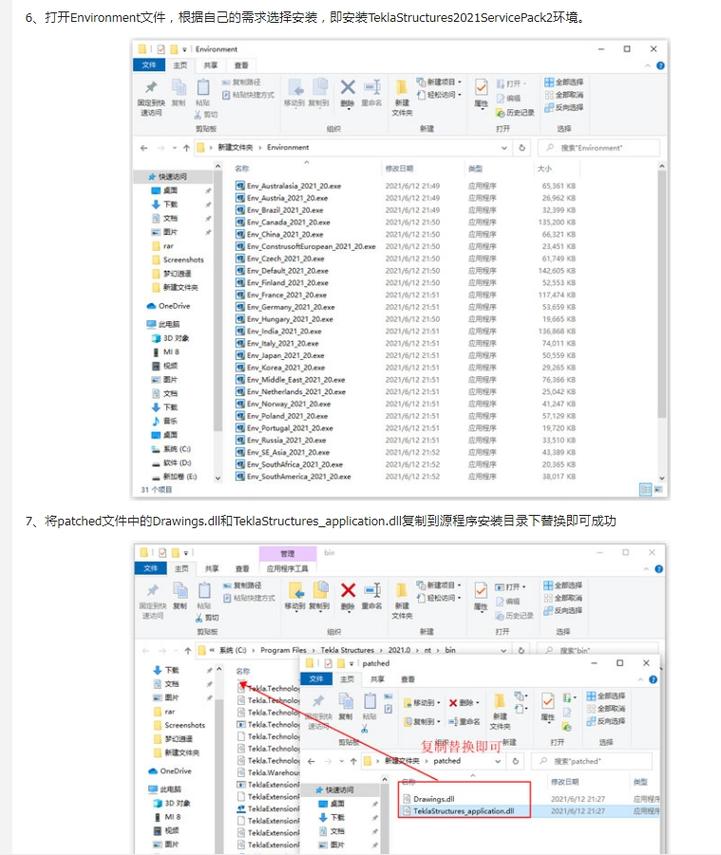Click the Delete (删除) button in patched window
The image size is (721, 855).
tap(464, 703)
